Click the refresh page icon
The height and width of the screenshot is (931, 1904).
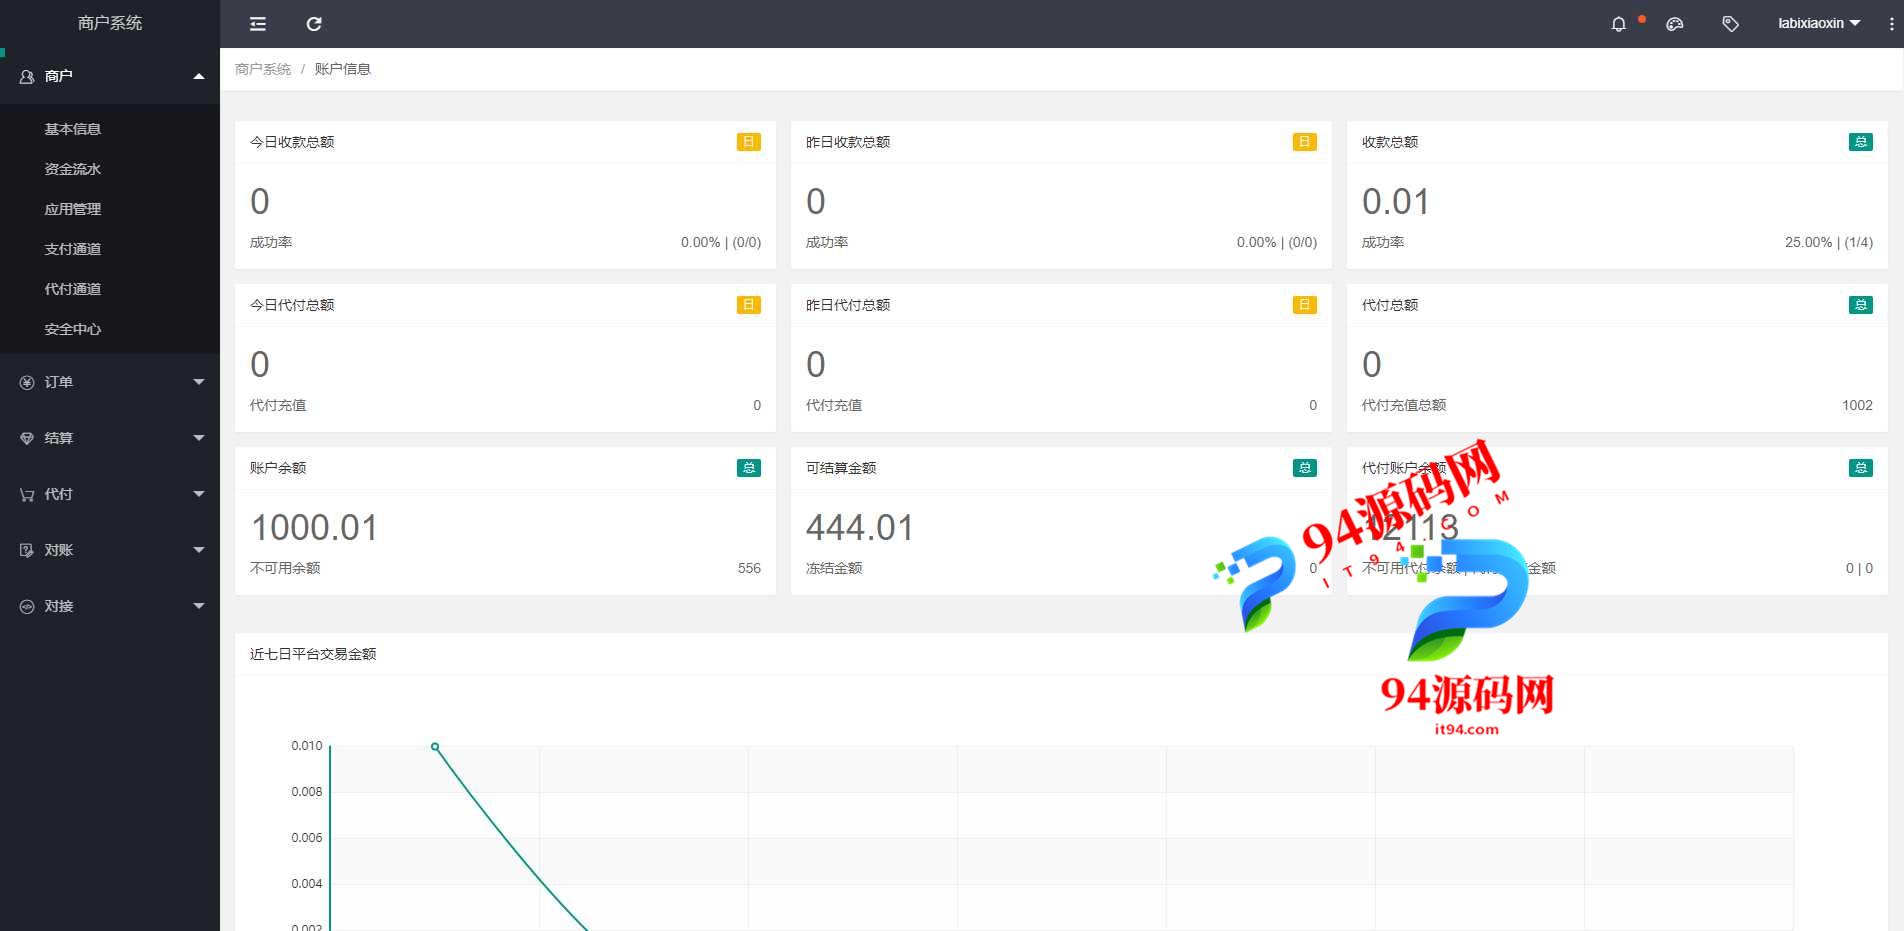(x=314, y=24)
